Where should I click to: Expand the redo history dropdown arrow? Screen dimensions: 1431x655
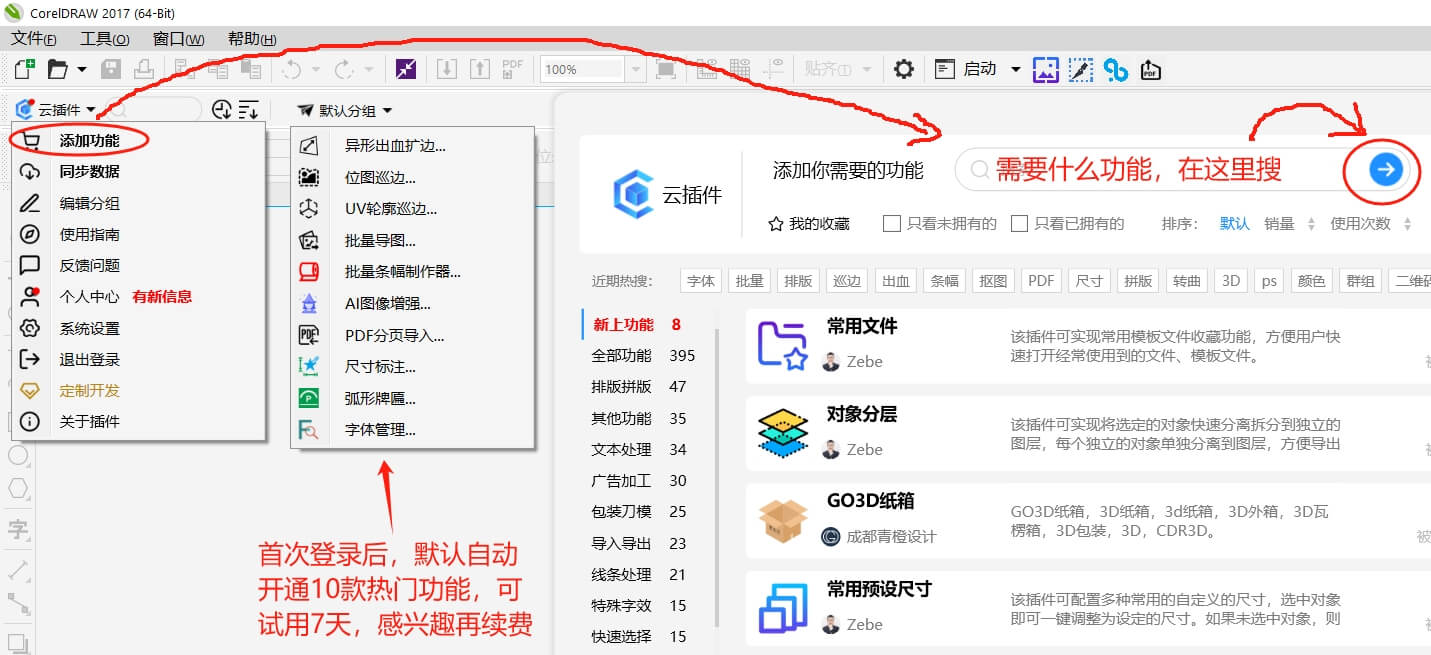coord(369,69)
